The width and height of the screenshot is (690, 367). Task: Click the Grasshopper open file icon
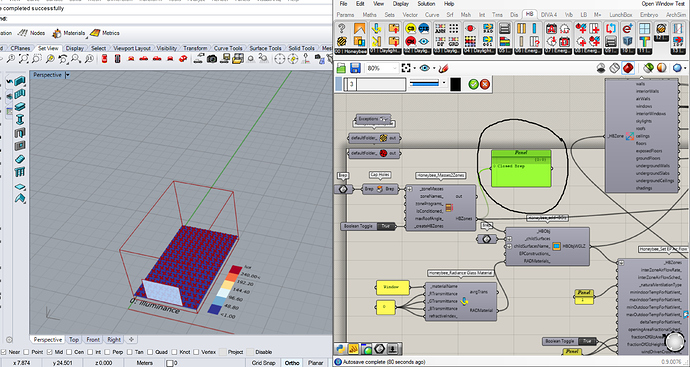point(341,68)
